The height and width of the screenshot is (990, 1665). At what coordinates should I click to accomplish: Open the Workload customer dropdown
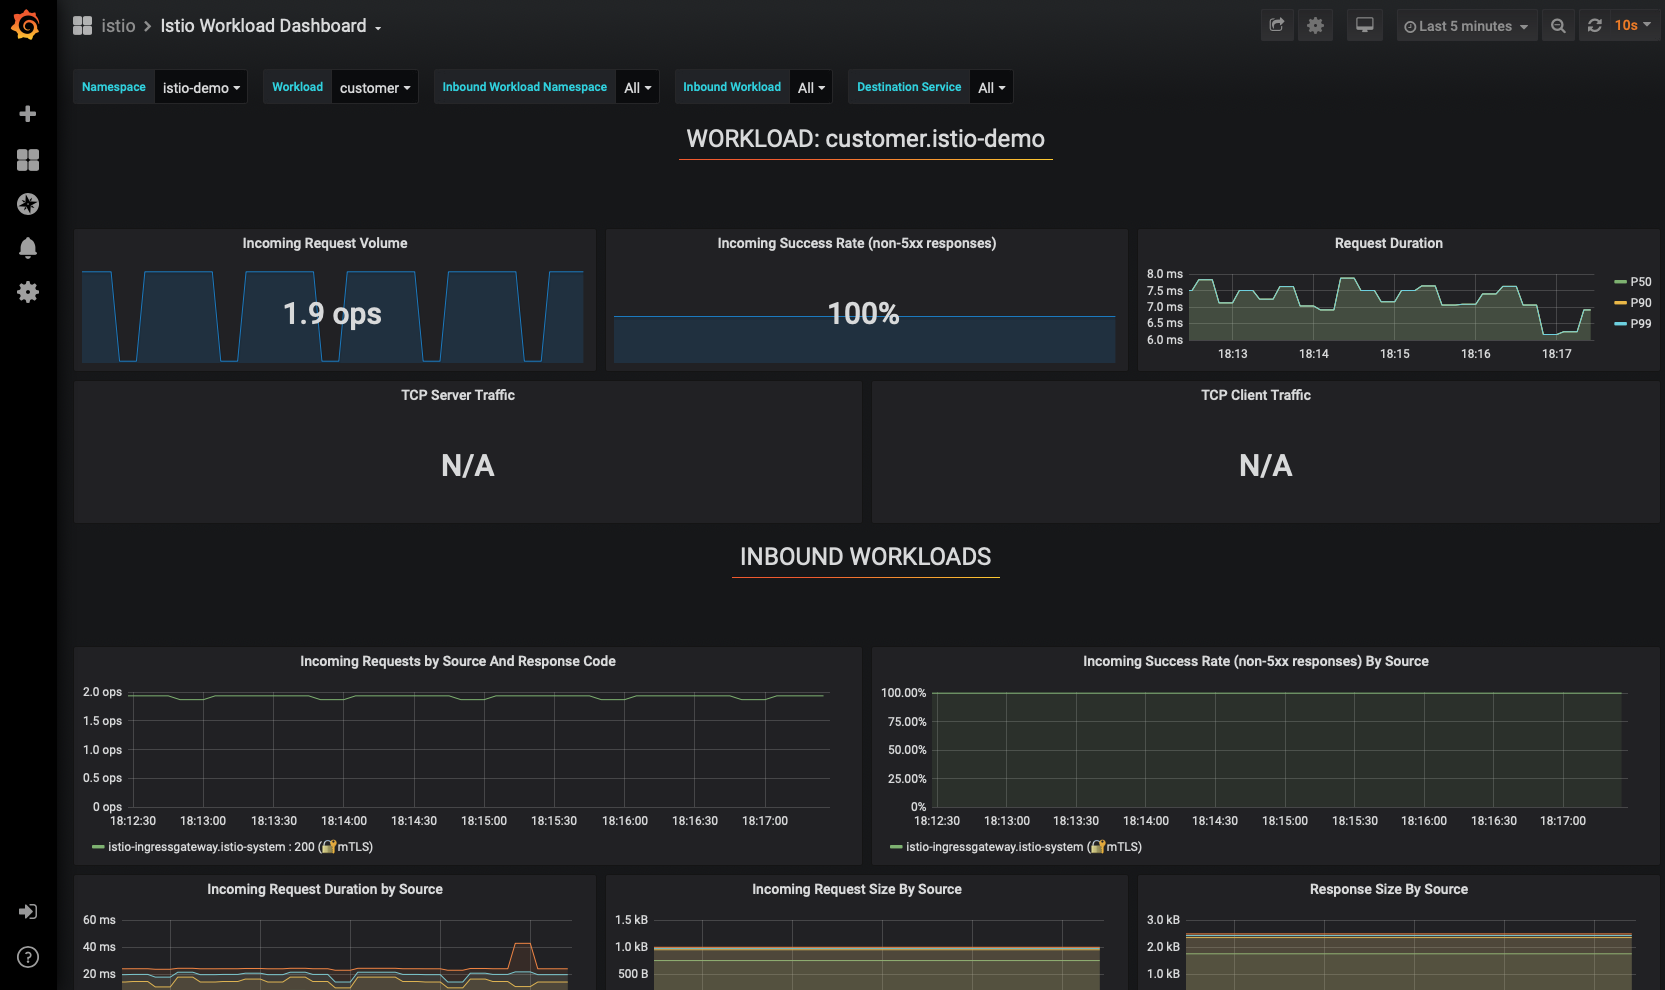[x=375, y=87]
